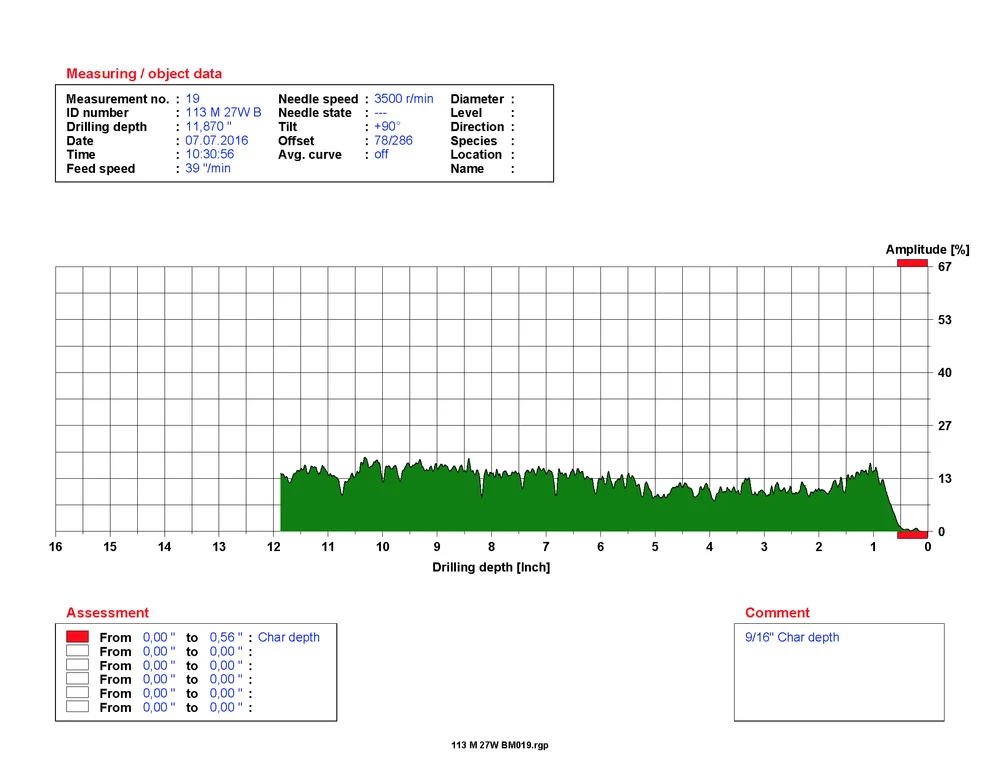
Task: Click the 'Species' field label
Action: click(x=473, y=141)
